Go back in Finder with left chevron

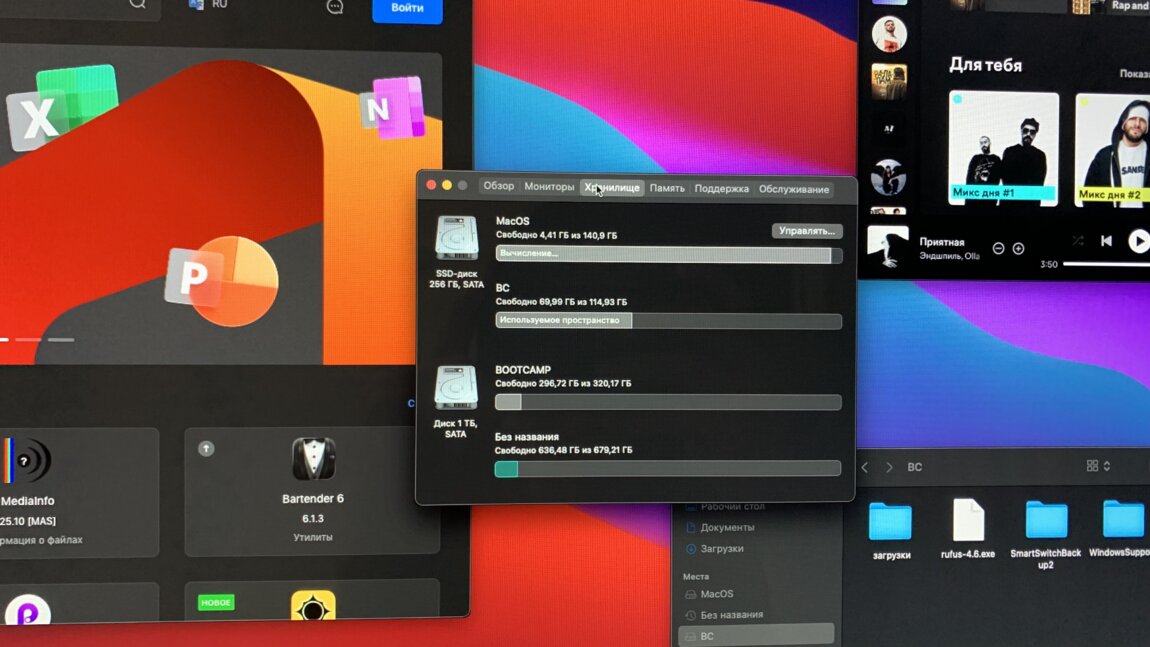click(865, 467)
